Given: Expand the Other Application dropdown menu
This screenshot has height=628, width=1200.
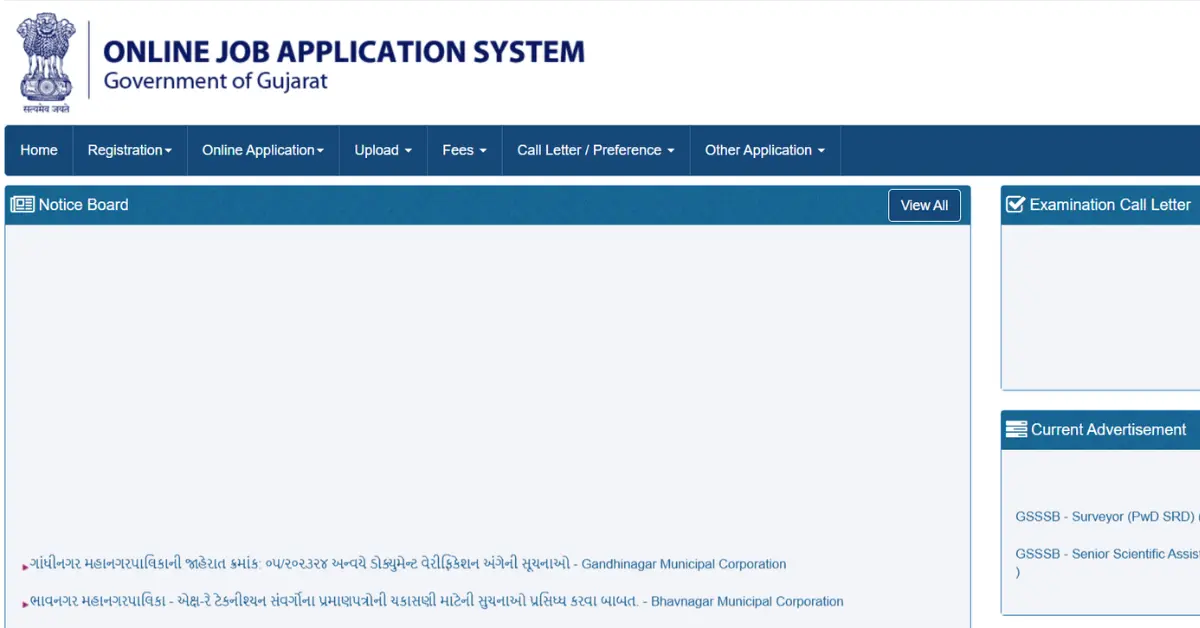Looking at the screenshot, I should tap(765, 150).
